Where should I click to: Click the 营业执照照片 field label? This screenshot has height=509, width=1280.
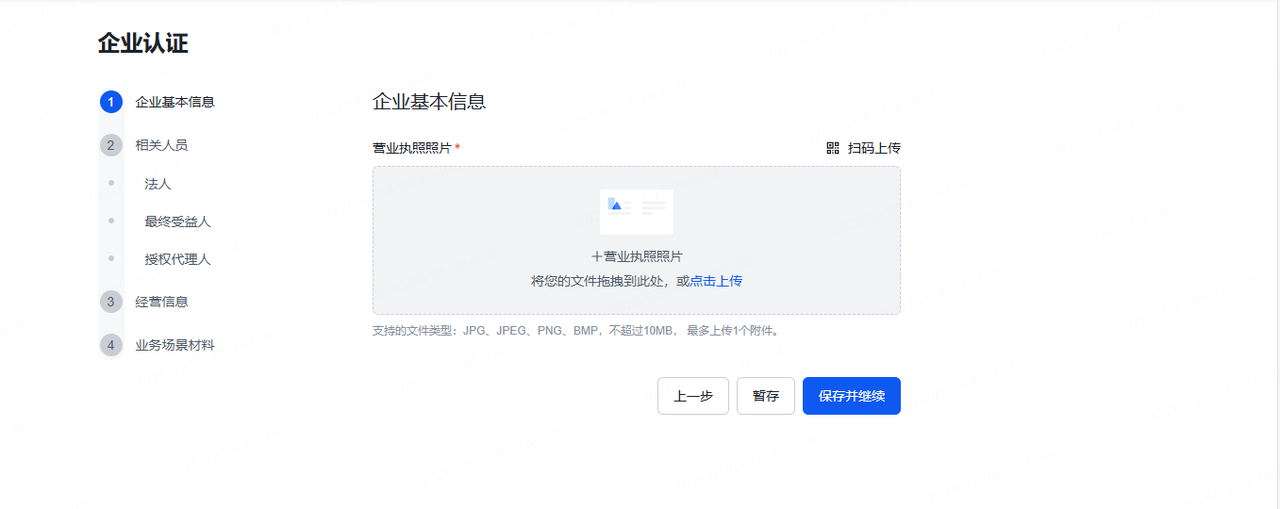click(x=412, y=148)
